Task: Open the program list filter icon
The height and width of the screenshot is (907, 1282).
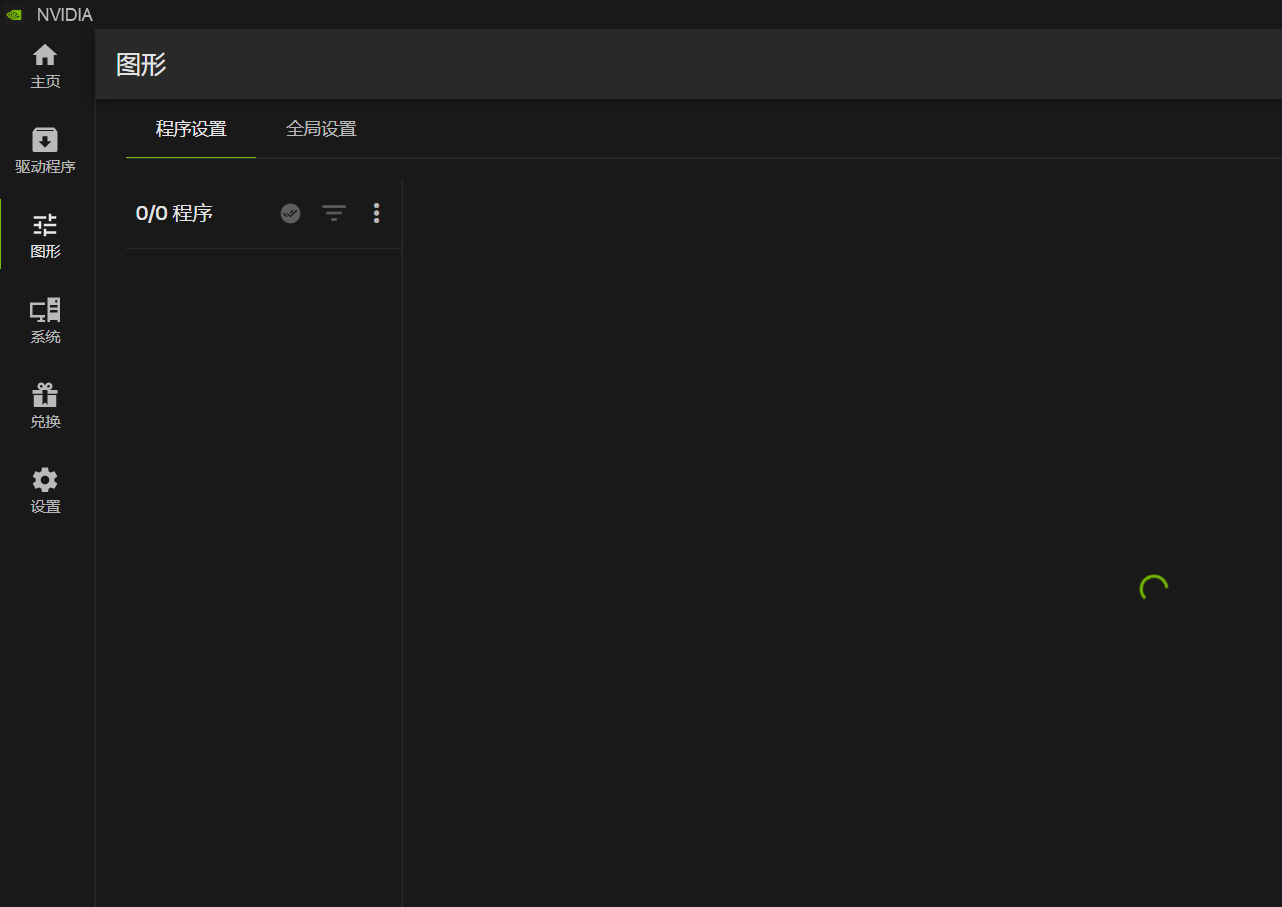Action: click(x=334, y=213)
